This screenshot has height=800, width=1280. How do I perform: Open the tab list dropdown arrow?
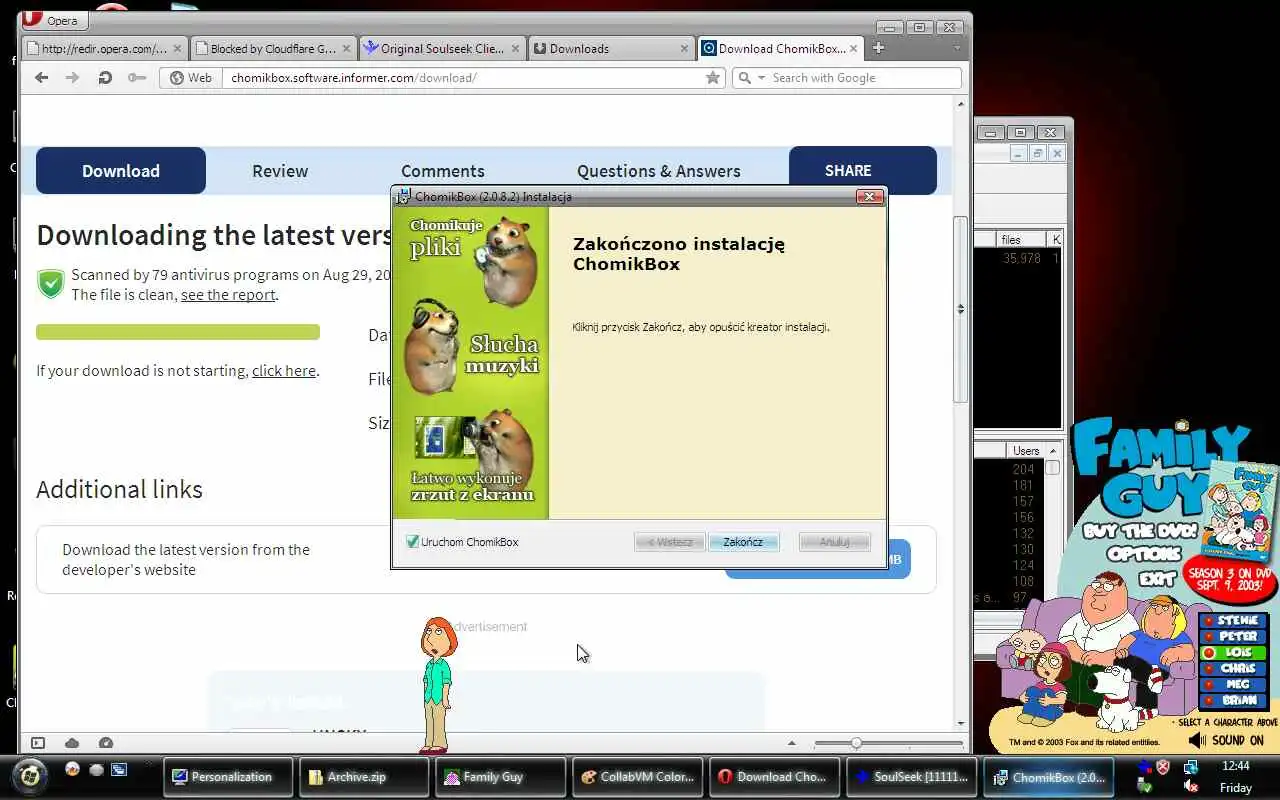click(x=957, y=47)
